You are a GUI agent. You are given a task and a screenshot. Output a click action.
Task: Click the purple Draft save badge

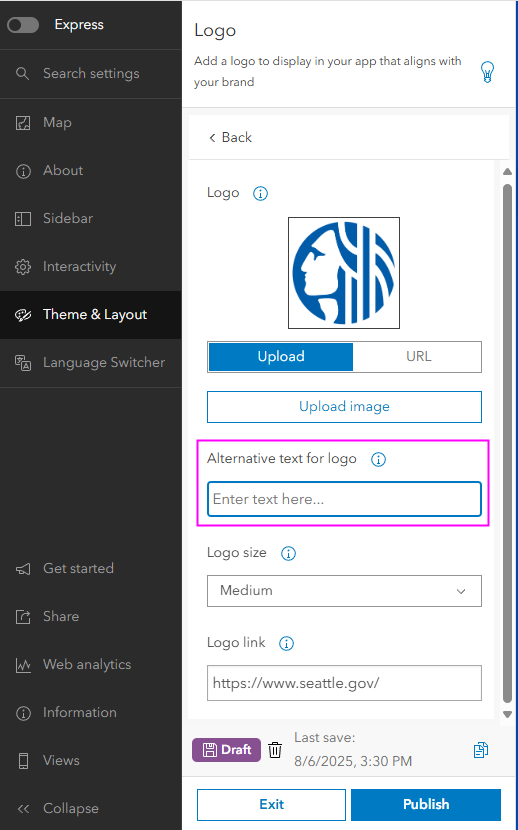[x=226, y=750]
